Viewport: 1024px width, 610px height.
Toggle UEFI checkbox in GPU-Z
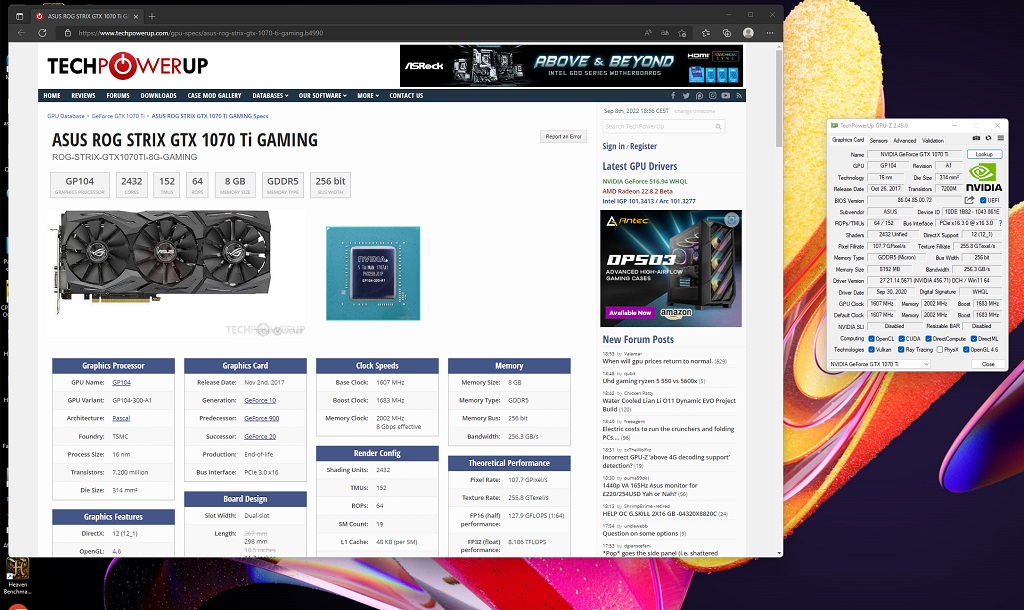(x=984, y=201)
